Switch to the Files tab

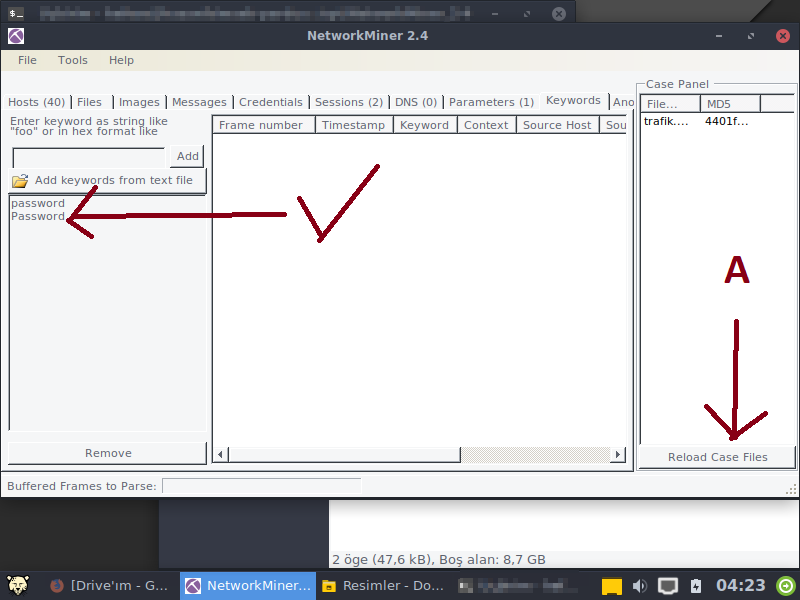90,102
